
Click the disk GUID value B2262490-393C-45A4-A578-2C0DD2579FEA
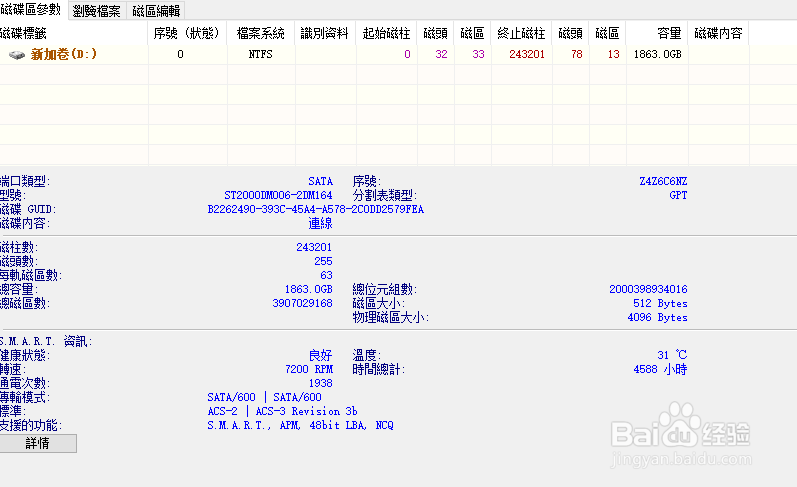pos(316,209)
